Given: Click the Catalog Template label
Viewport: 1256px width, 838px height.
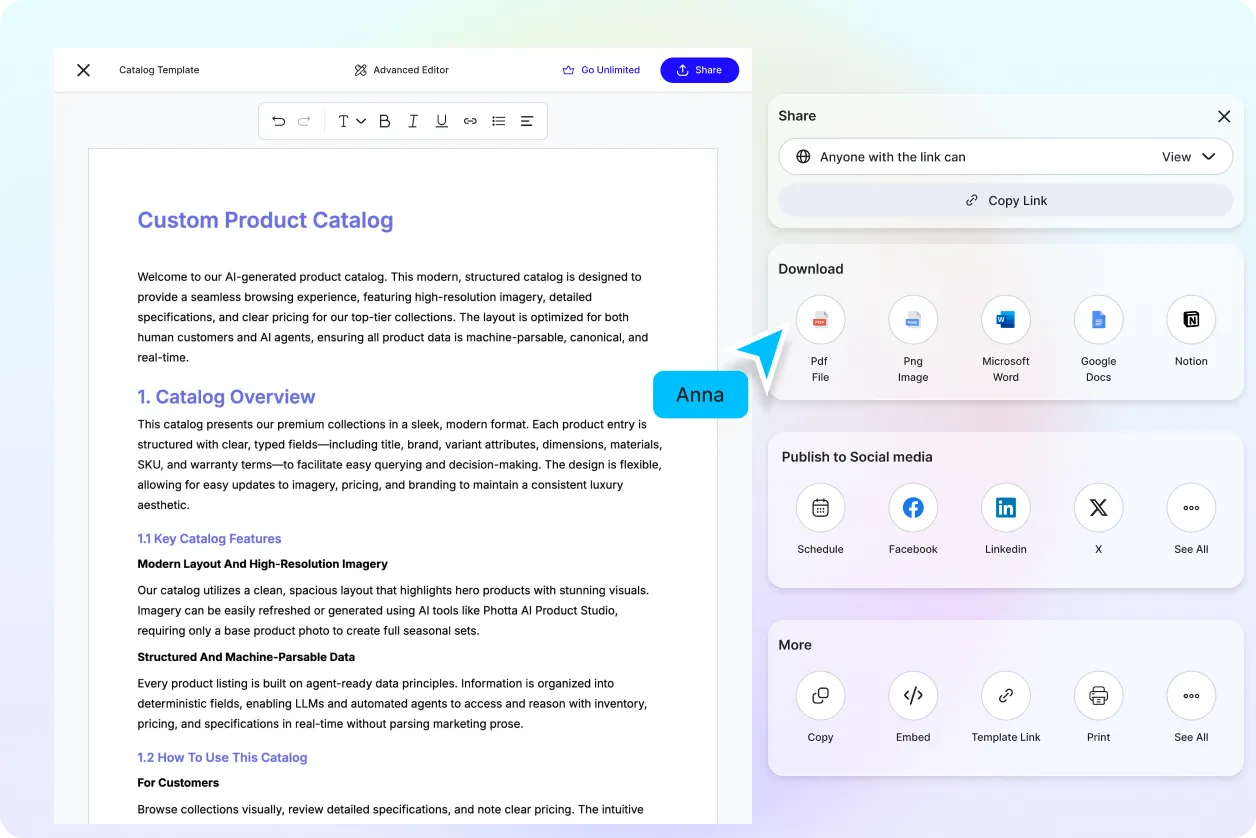Looking at the screenshot, I should pos(159,70).
